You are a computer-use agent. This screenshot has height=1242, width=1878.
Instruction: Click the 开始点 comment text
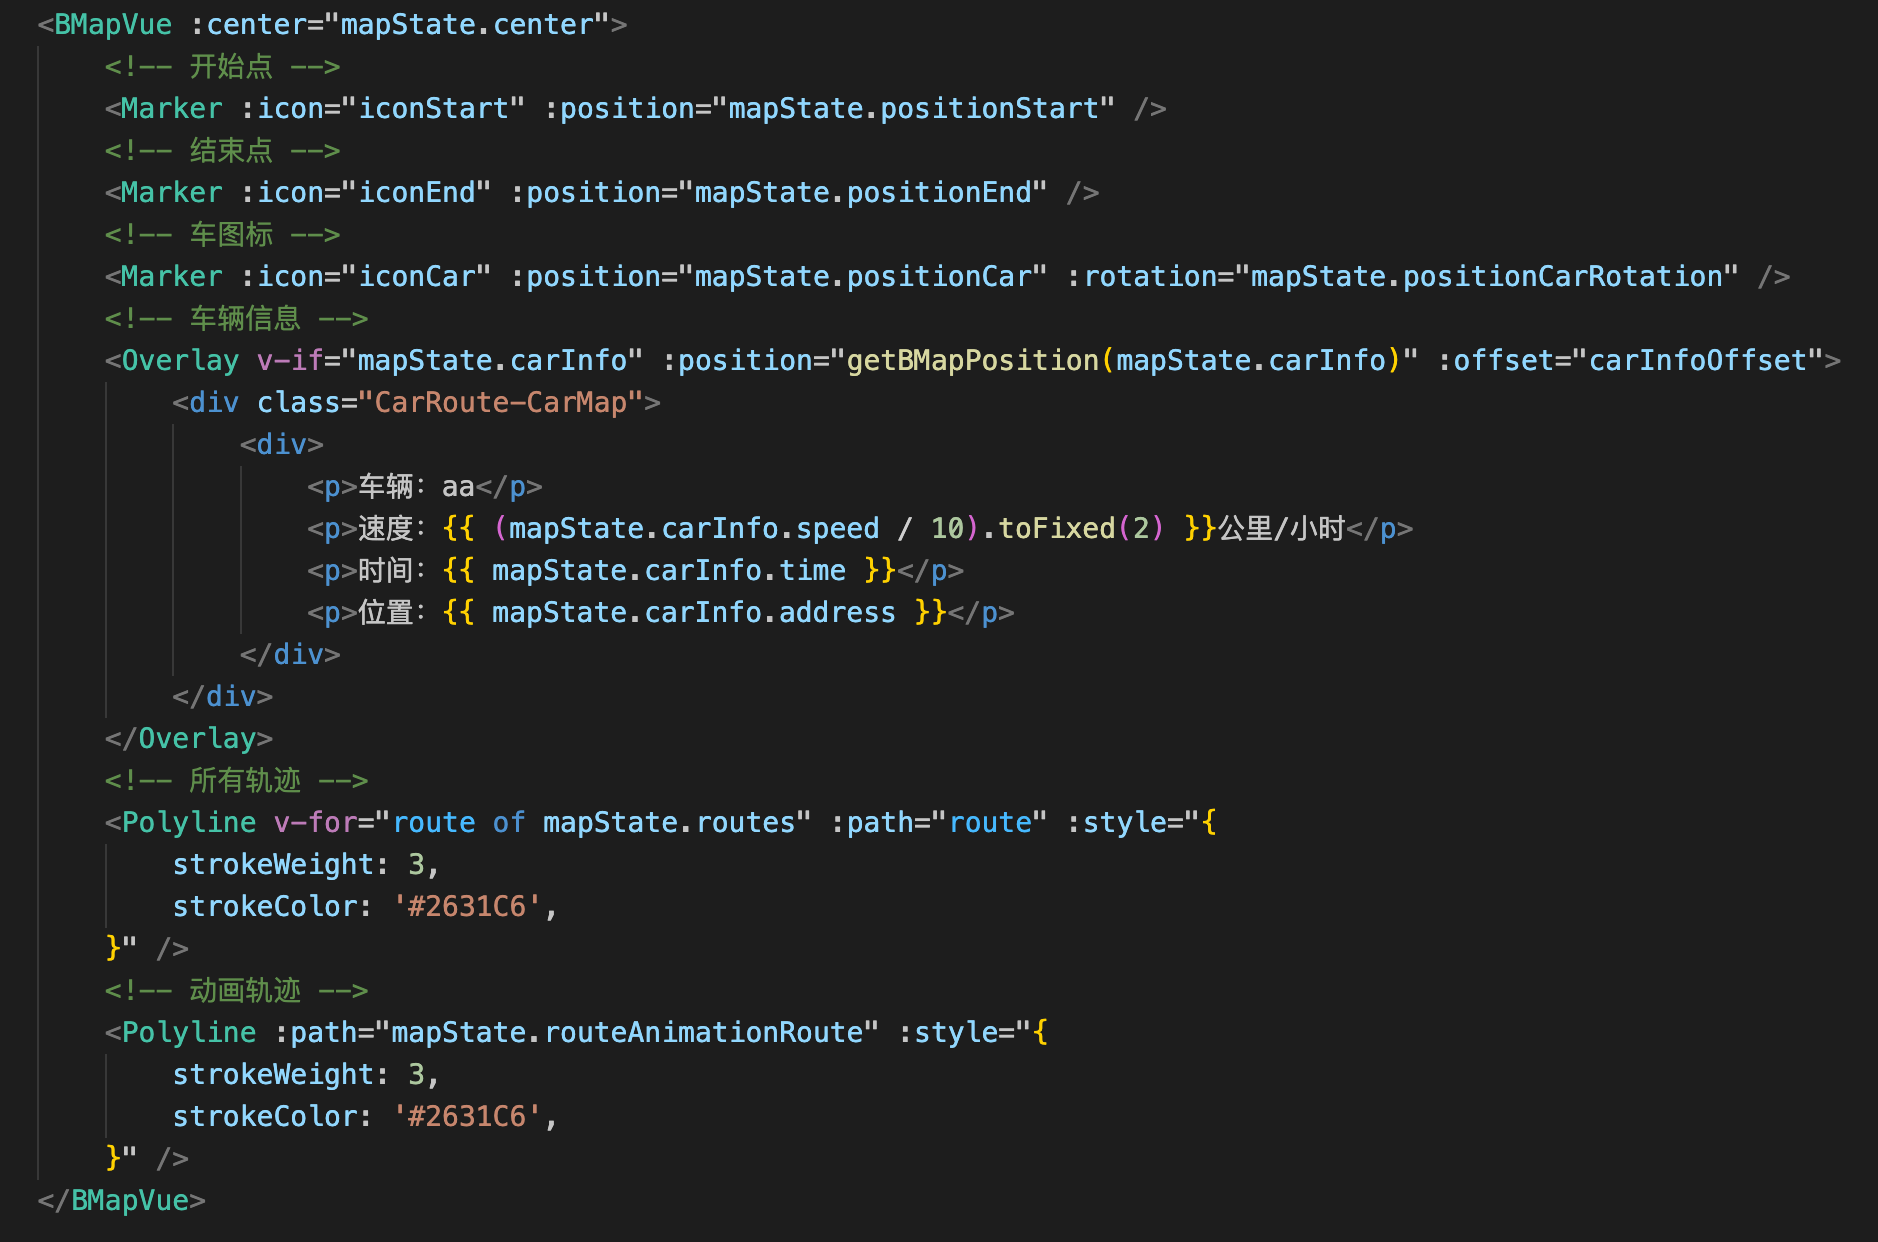pos(231,66)
